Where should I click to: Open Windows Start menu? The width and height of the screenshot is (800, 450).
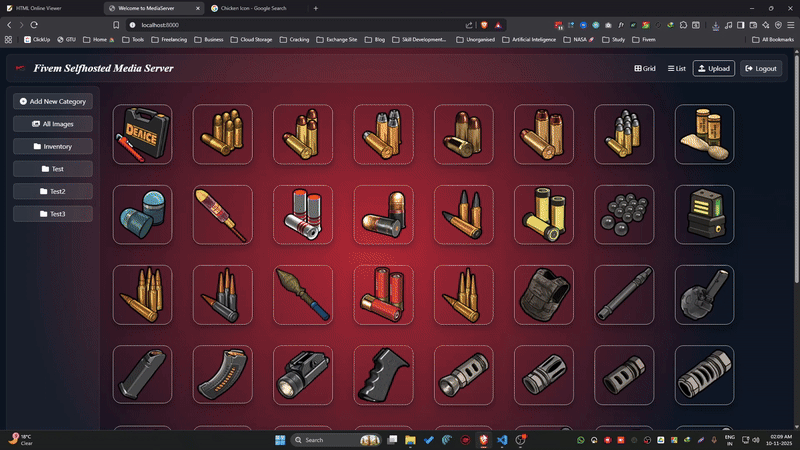point(280,440)
